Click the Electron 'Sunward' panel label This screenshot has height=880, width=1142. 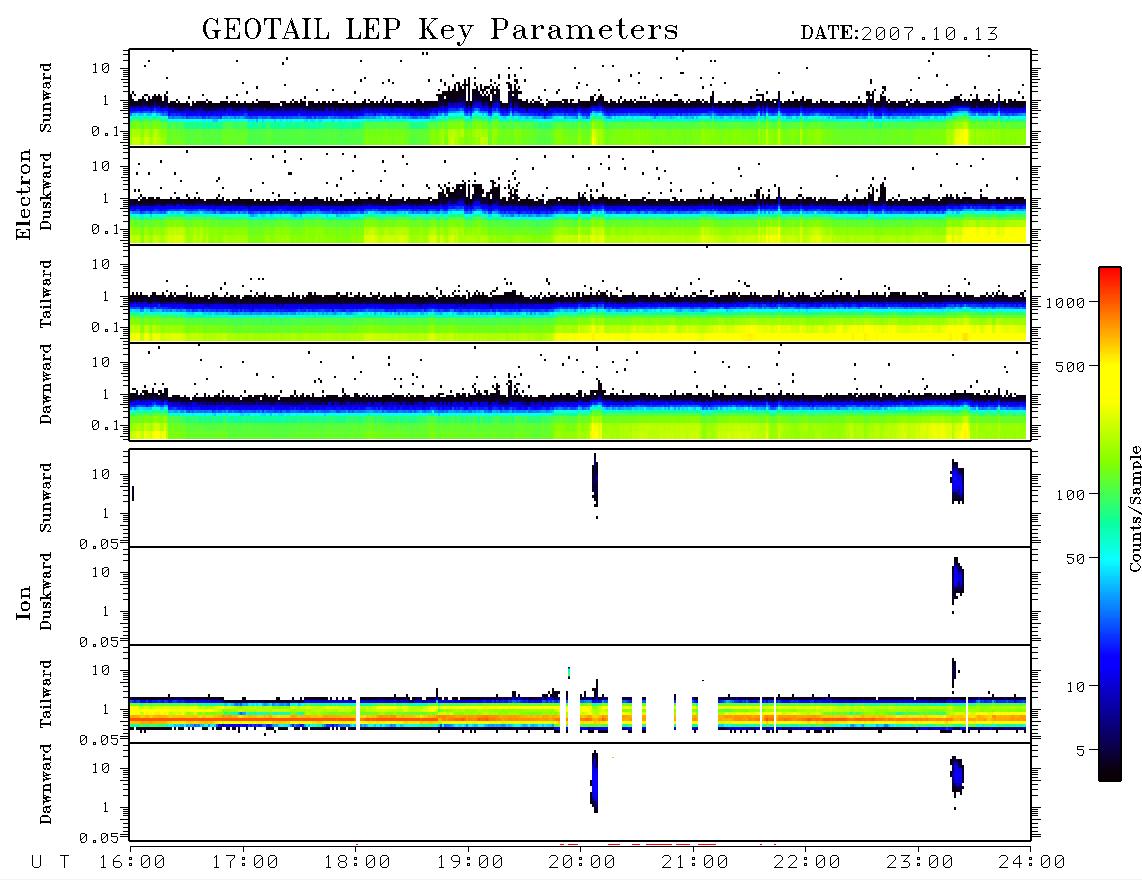[x=46, y=98]
